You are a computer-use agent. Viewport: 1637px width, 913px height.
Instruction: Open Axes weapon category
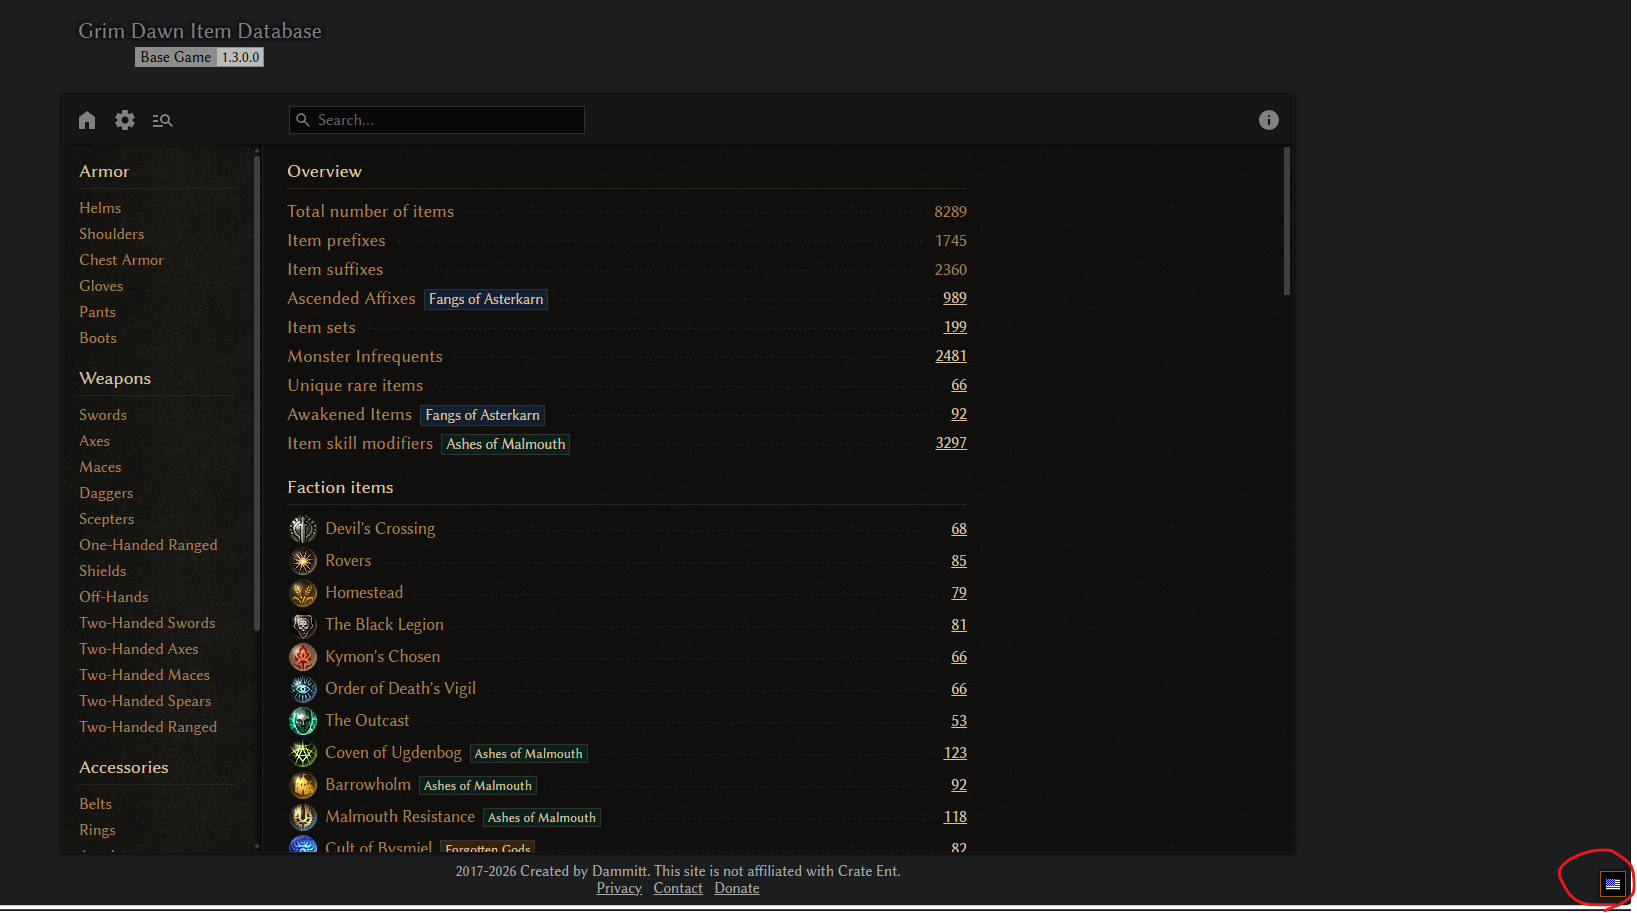[x=95, y=441]
